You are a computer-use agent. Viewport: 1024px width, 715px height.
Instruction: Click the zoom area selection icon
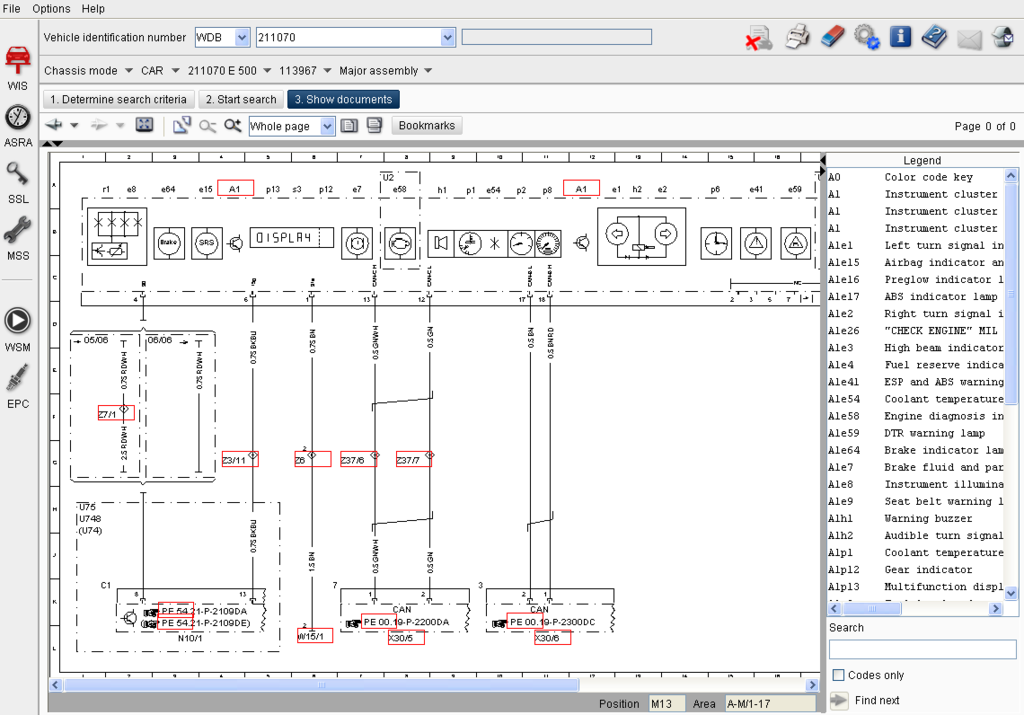point(182,125)
